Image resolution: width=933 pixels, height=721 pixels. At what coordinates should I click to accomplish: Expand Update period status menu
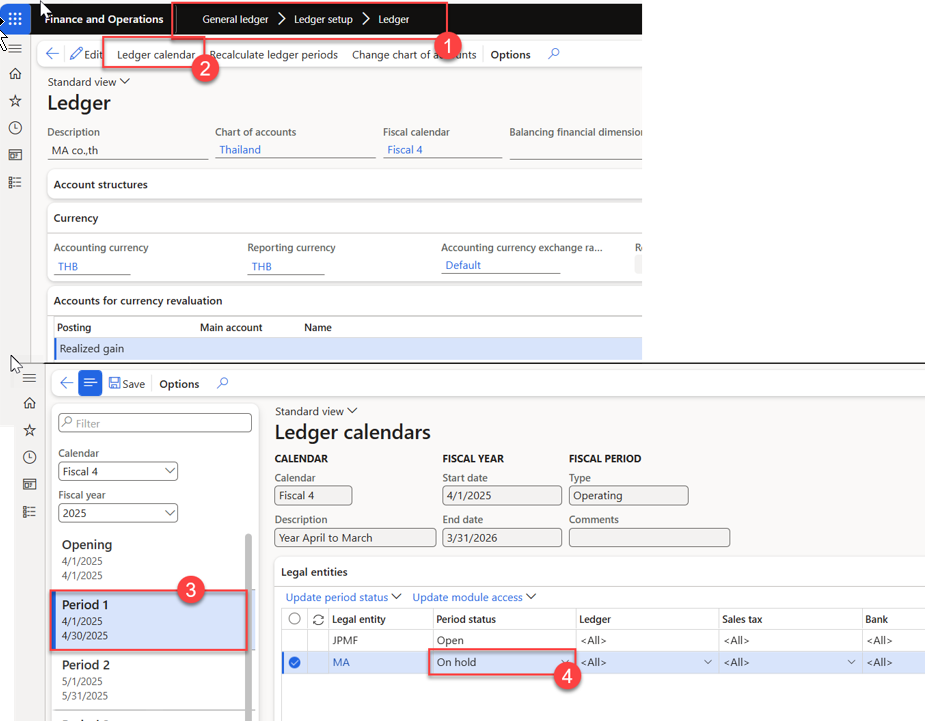pos(343,597)
